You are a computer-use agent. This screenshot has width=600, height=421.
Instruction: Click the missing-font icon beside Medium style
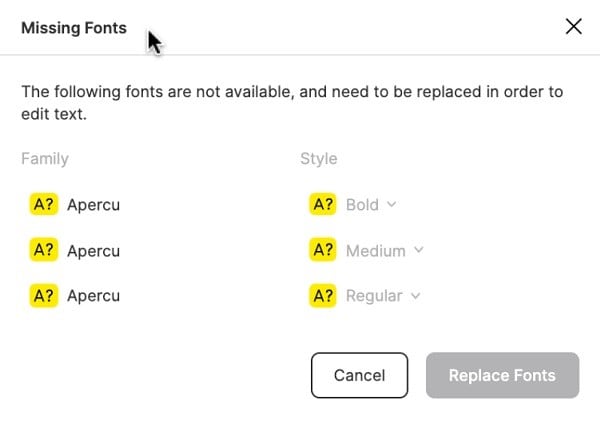point(323,250)
